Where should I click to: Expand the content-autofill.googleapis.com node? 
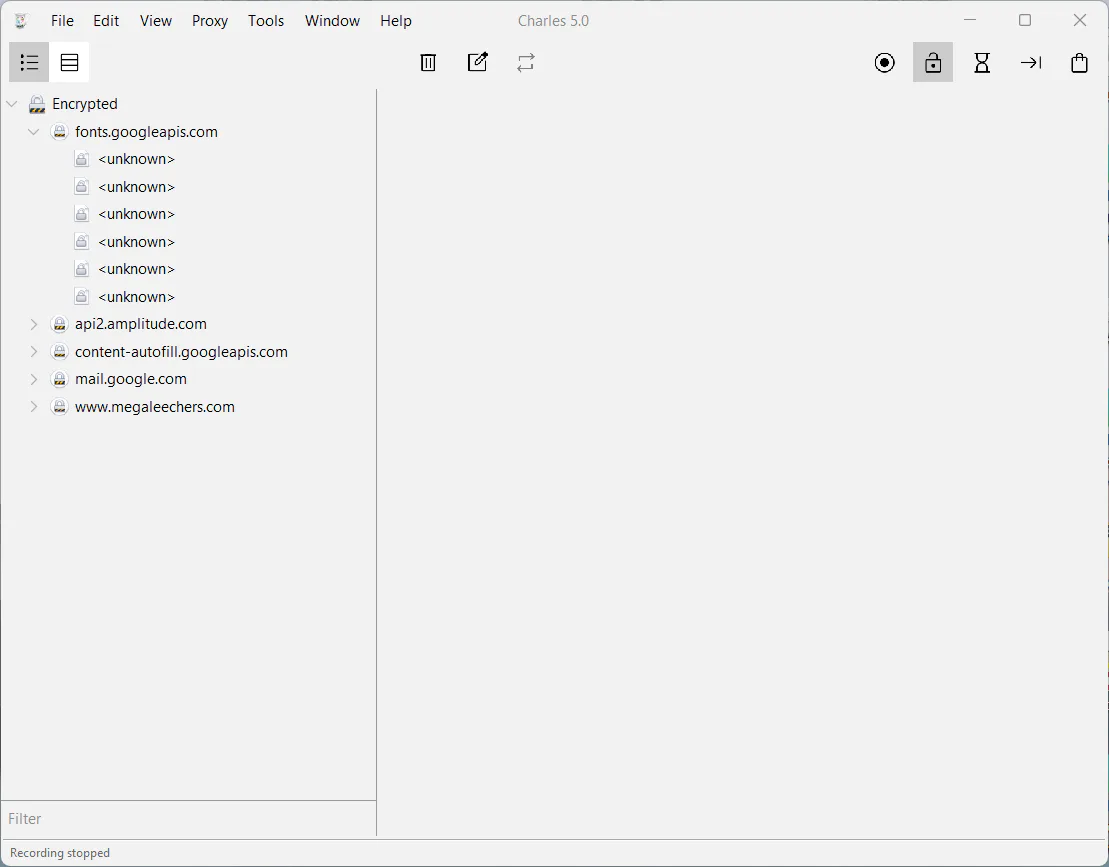(x=33, y=351)
